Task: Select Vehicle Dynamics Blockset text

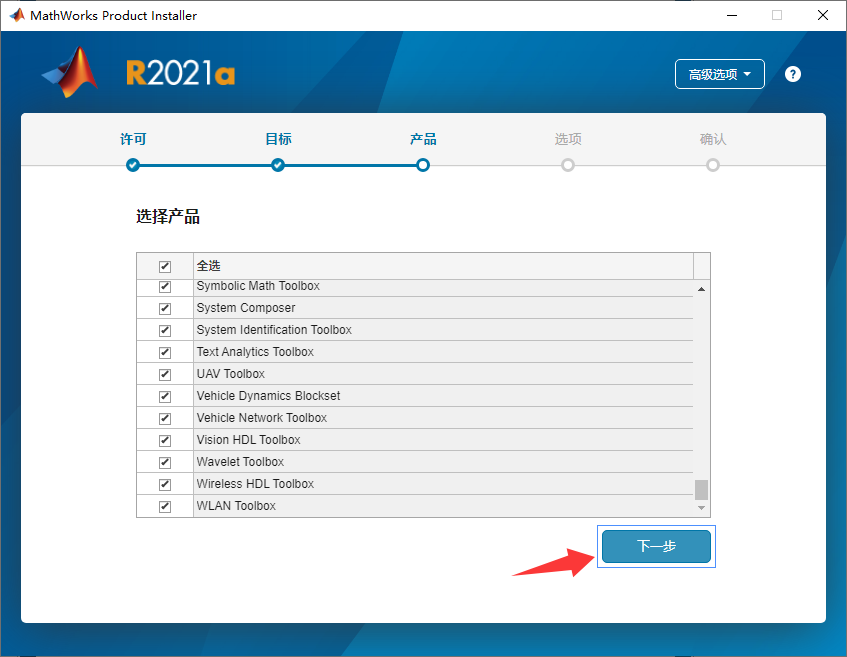Action: click(268, 396)
